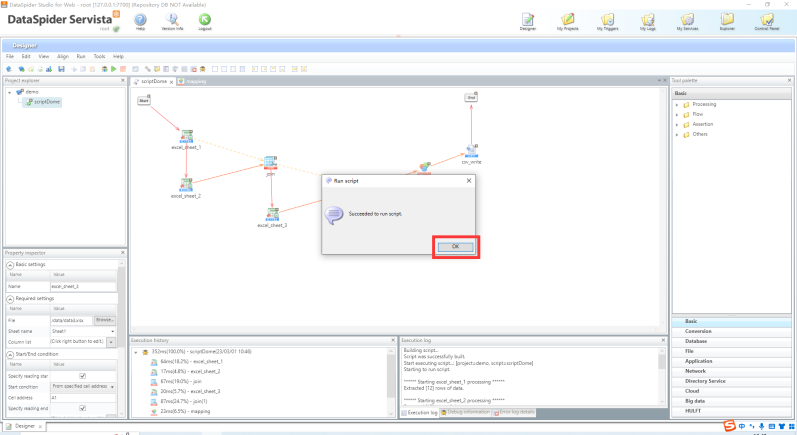Image resolution: width=797 pixels, height=435 pixels.
Task: Open the Edit menu
Action: coord(26,56)
